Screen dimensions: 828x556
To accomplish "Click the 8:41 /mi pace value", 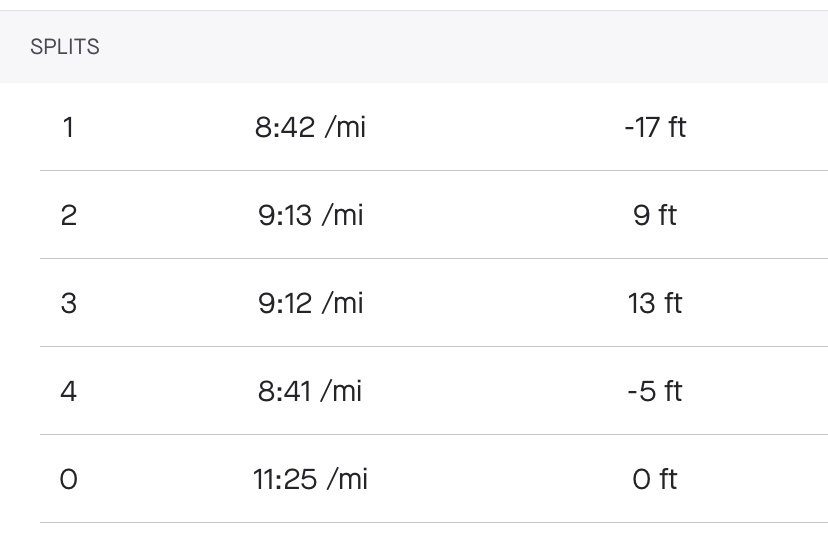I will (x=310, y=391).
